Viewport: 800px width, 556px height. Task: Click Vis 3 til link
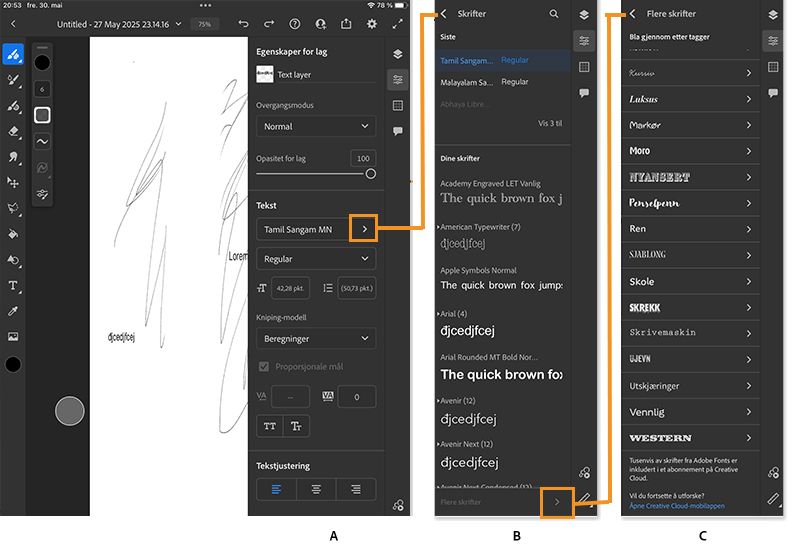coord(550,123)
